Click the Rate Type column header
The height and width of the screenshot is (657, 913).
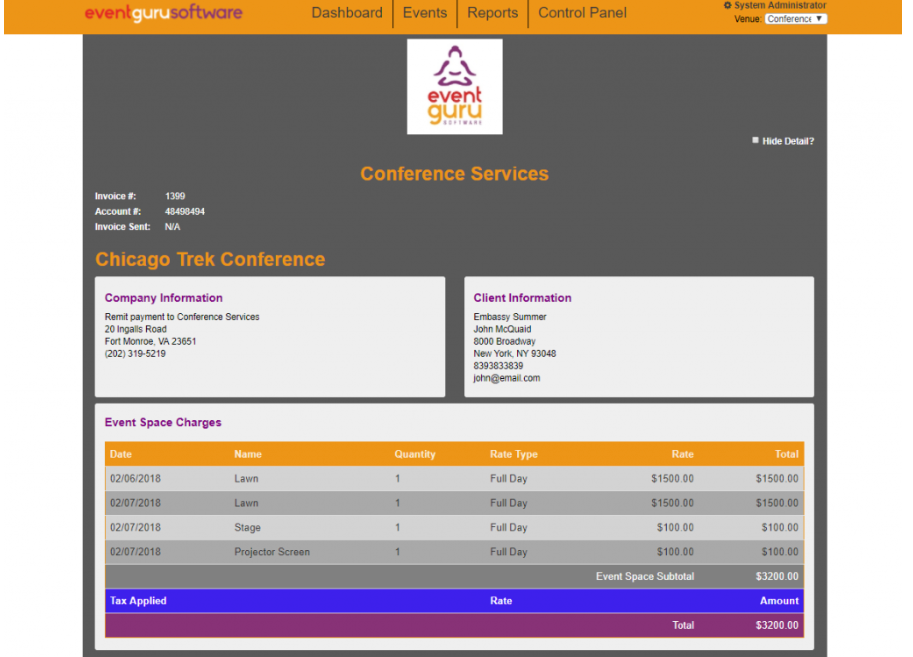point(514,454)
